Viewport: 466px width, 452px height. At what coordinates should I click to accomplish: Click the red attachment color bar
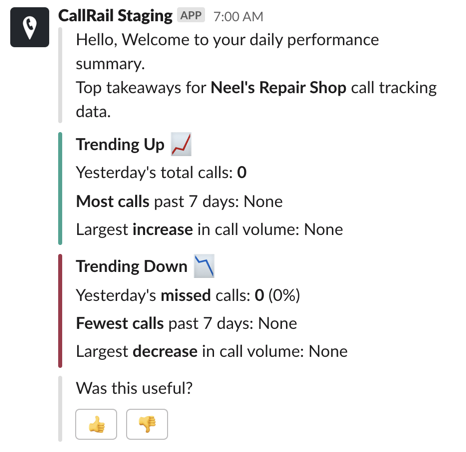pos(60,311)
